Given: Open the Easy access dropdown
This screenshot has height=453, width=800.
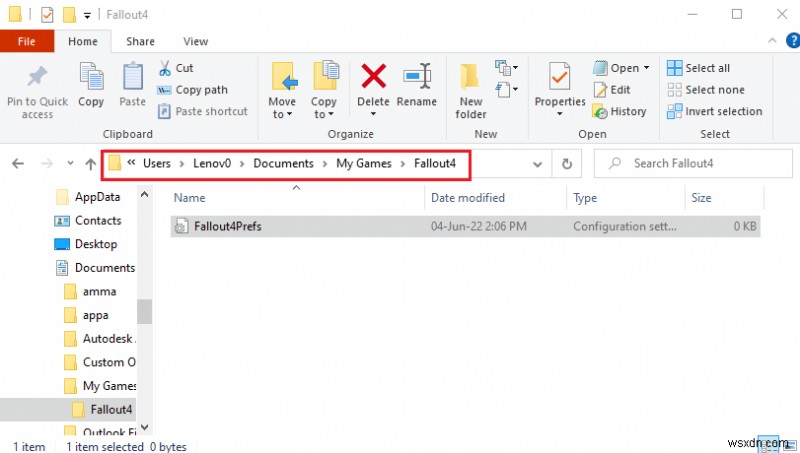Looking at the screenshot, I should tap(506, 90).
